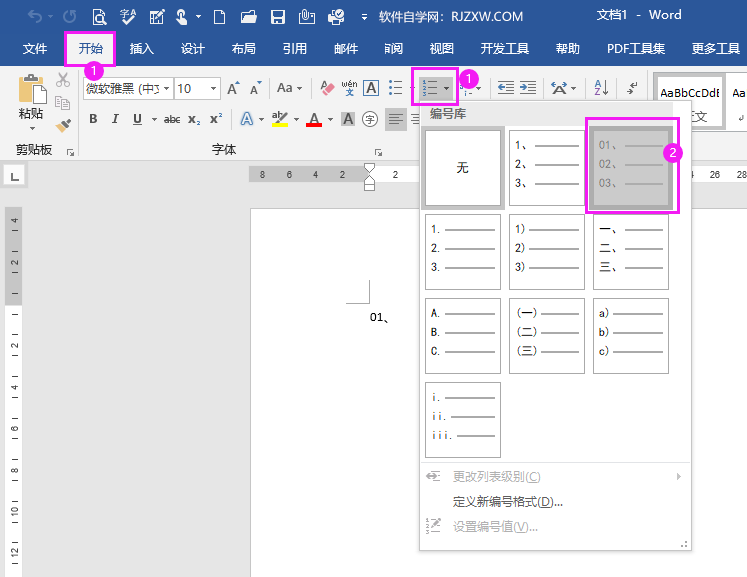Show or hide paragraph marks icon
Image resolution: width=747 pixels, height=577 pixels.
[632, 88]
